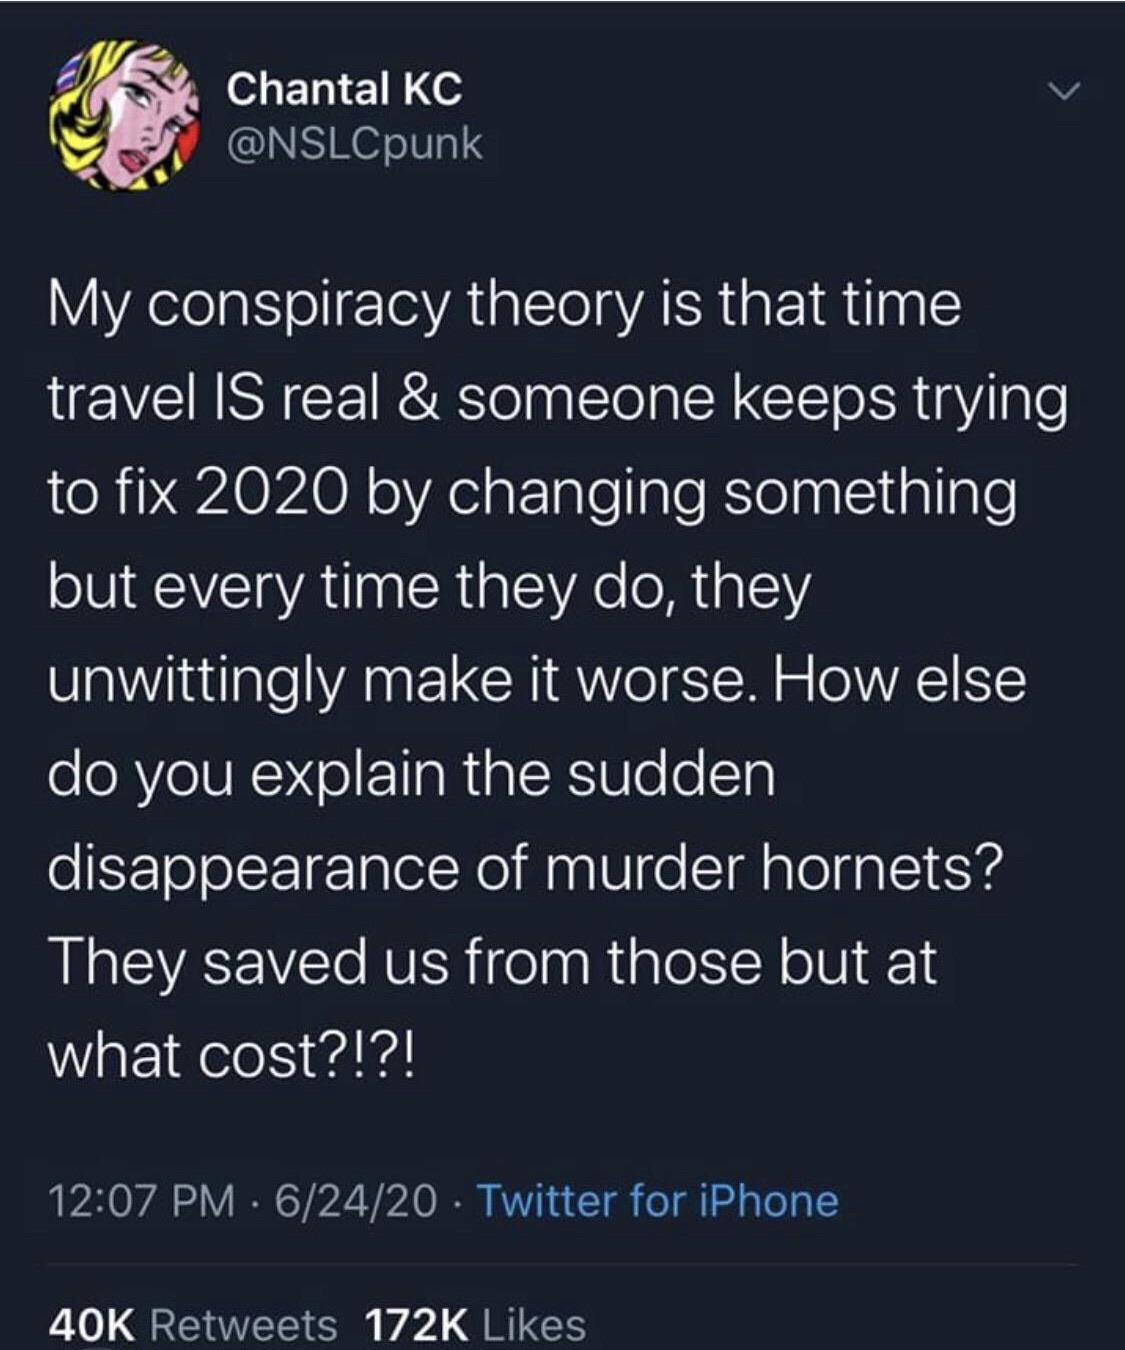This screenshot has height=1350, width=1125.
Task: Click the Twitter for iPhone source link
Action: [x=658, y=1200]
